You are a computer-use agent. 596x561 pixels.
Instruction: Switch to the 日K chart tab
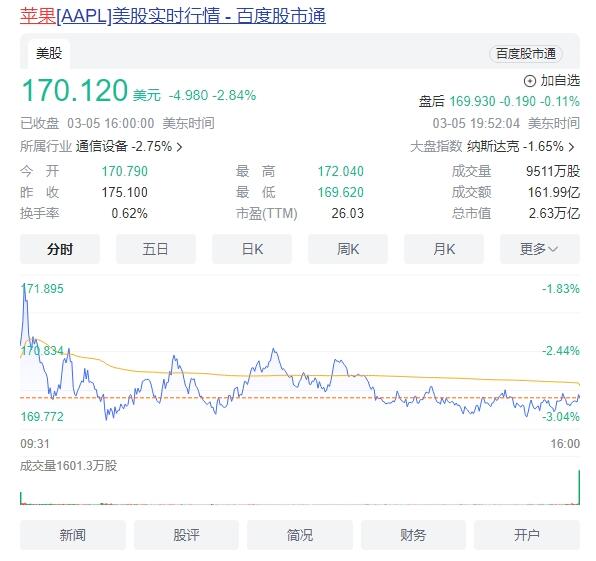252,249
